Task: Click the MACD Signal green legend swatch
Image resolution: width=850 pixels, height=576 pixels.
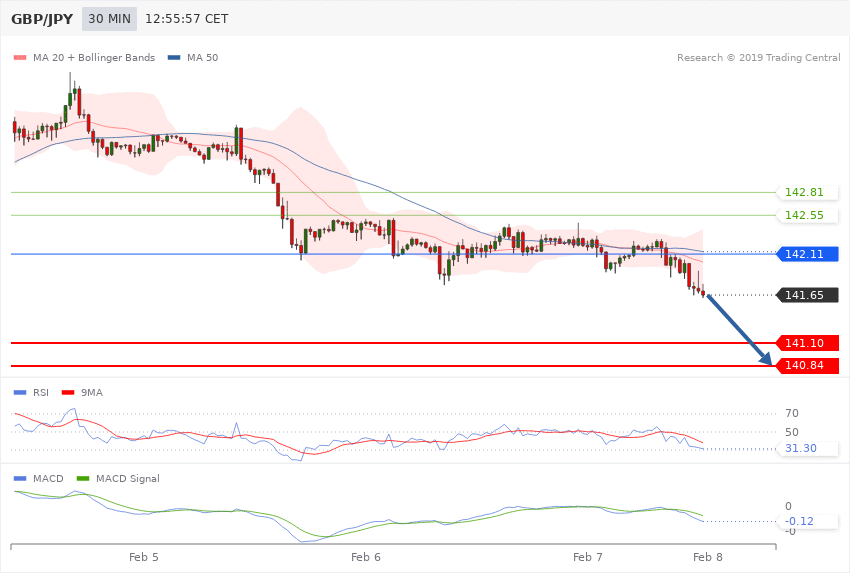Action: click(83, 478)
